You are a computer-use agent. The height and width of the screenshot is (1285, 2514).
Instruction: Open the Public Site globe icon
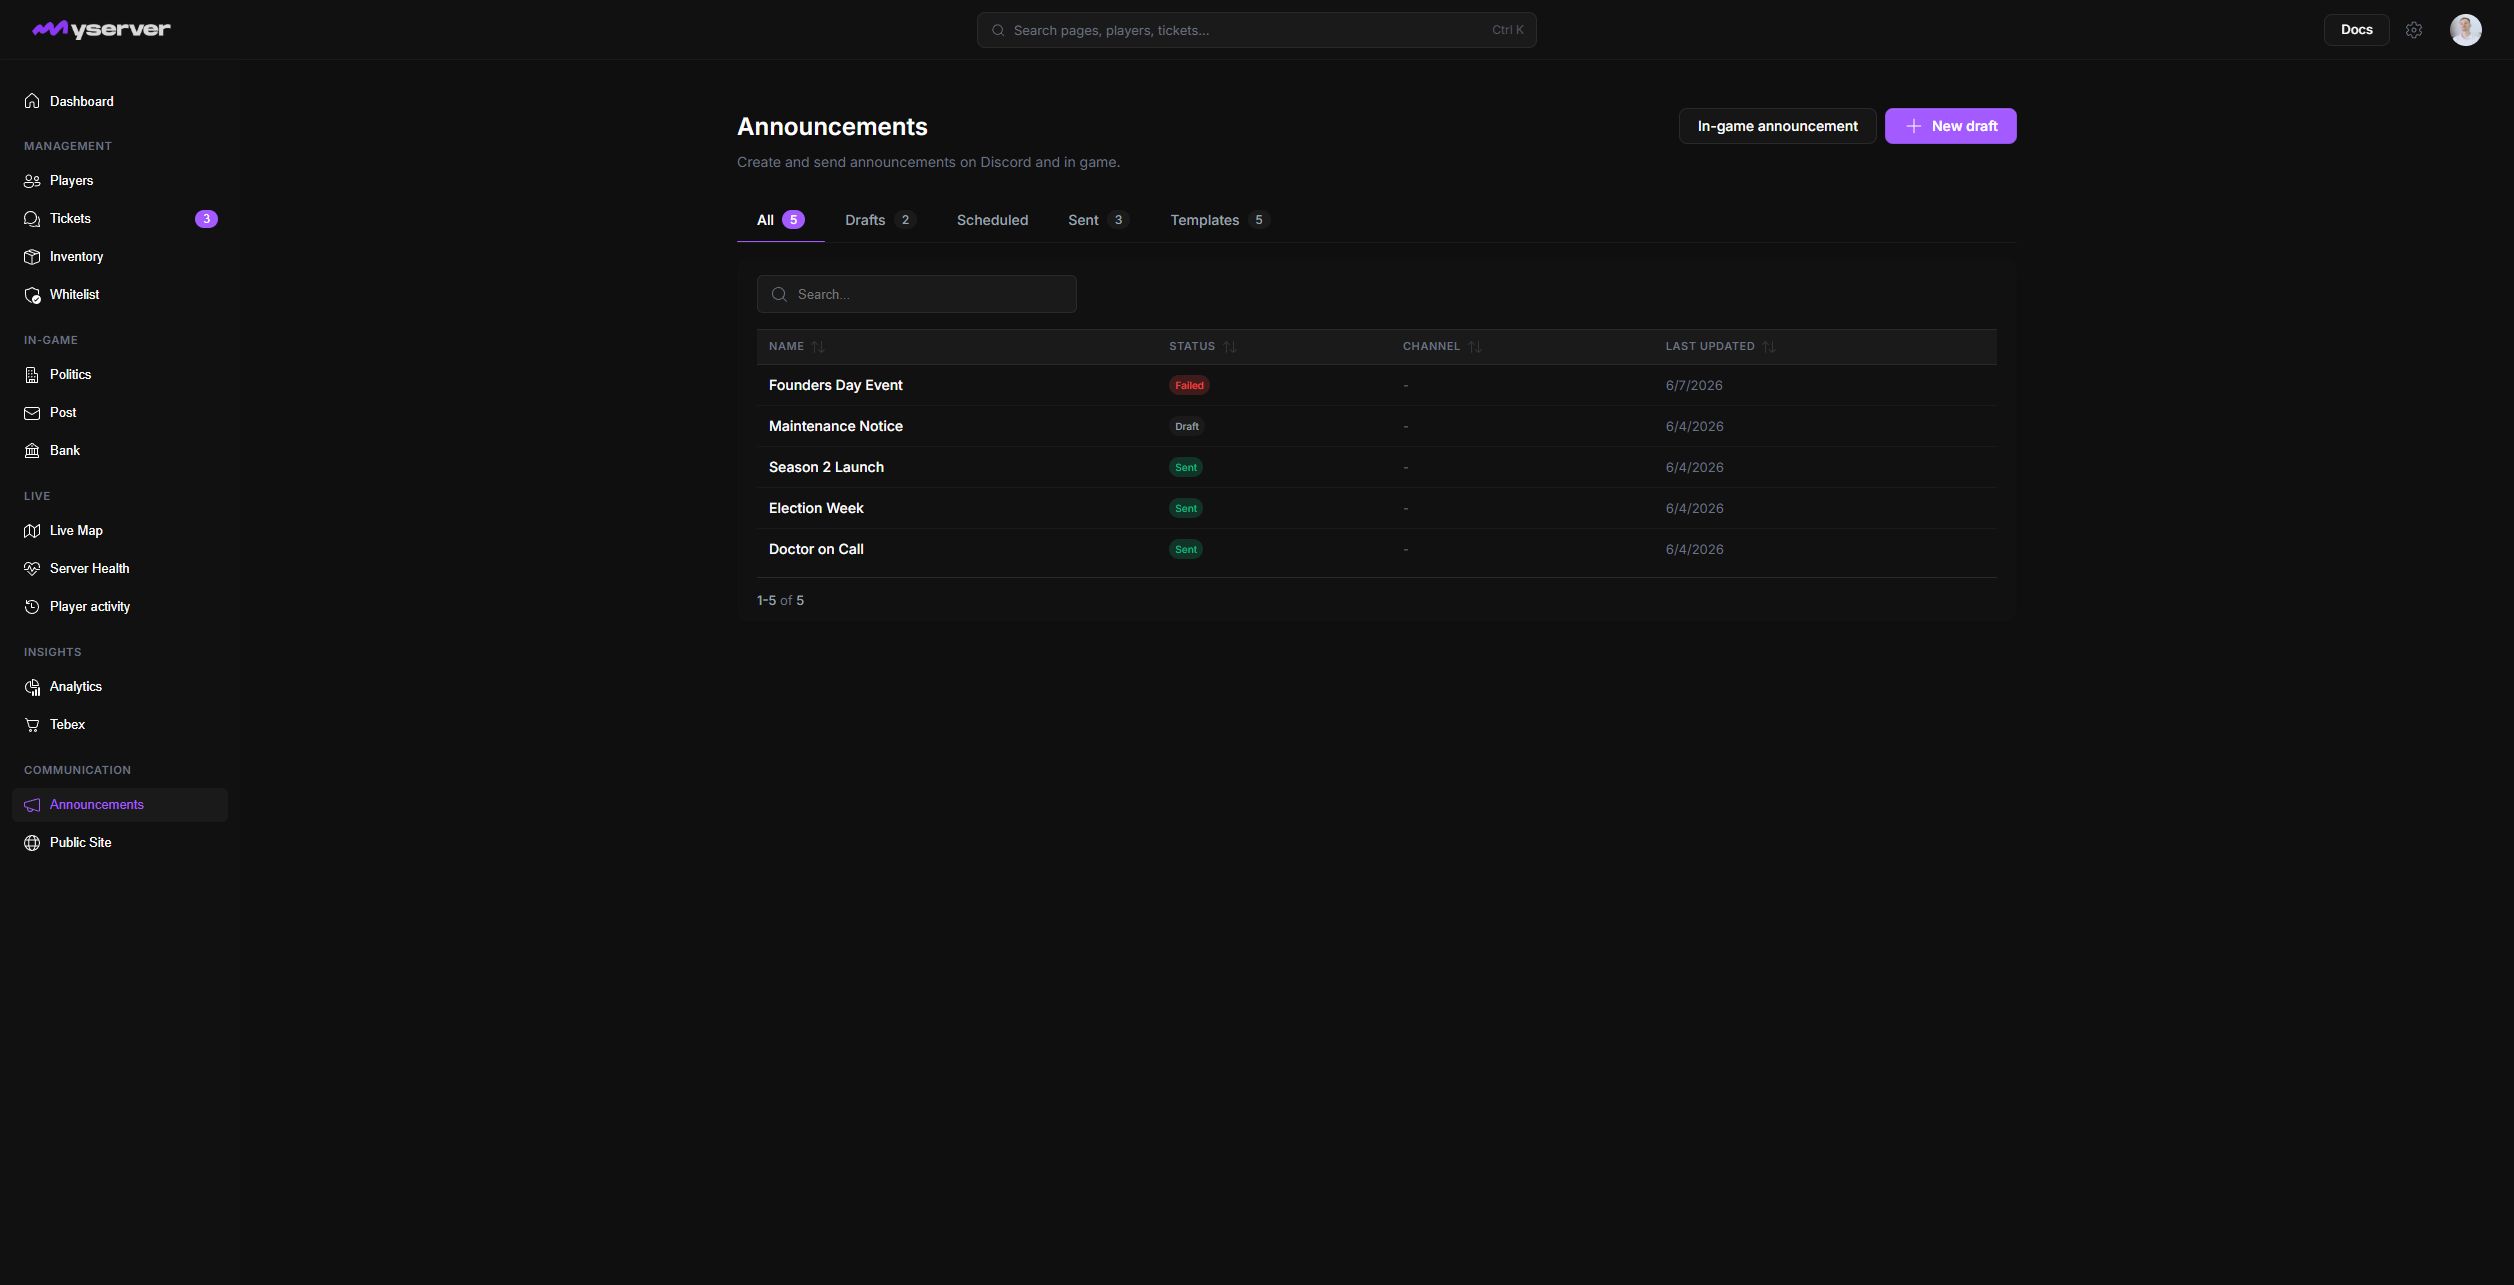[32, 843]
